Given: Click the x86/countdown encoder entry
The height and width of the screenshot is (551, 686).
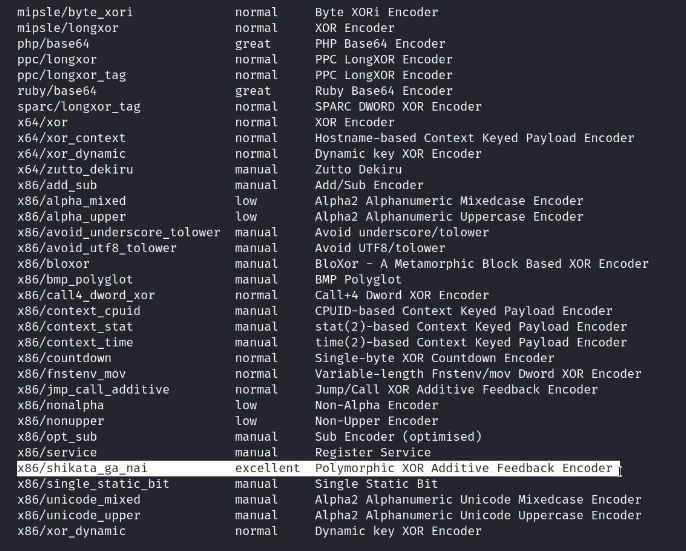Looking at the screenshot, I should tap(64, 358).
